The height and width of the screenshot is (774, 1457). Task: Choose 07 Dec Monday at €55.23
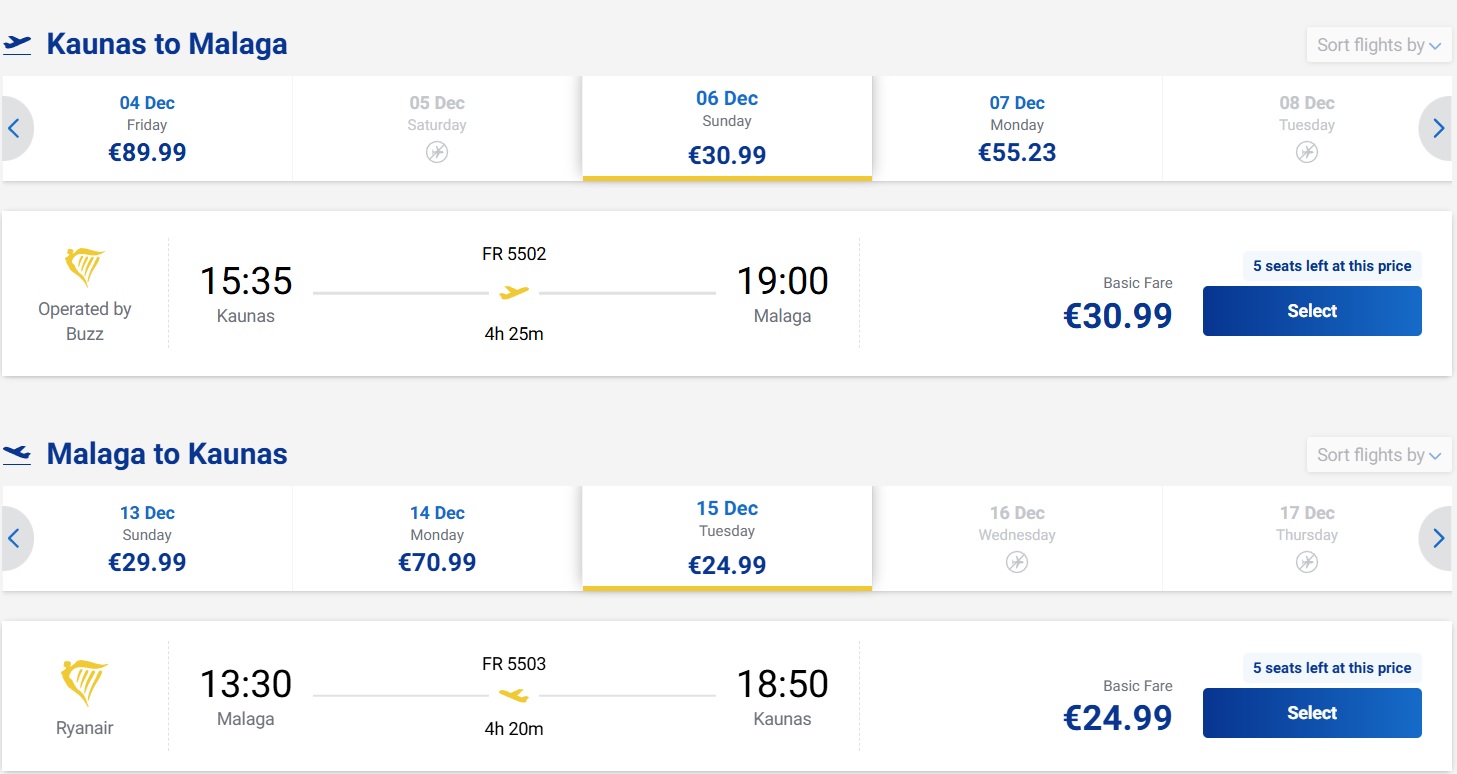click(x=1017, y=129)
